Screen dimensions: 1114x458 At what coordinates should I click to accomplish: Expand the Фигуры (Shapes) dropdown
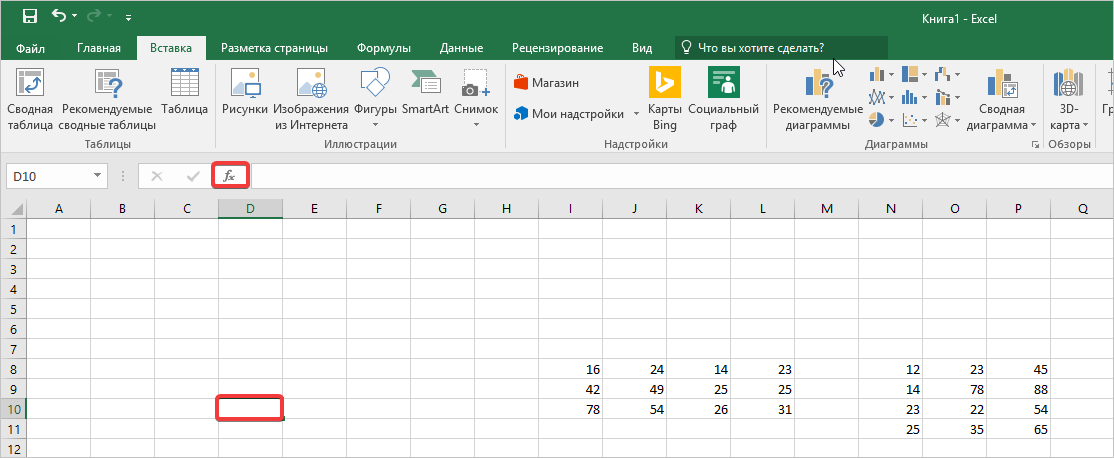375,125
